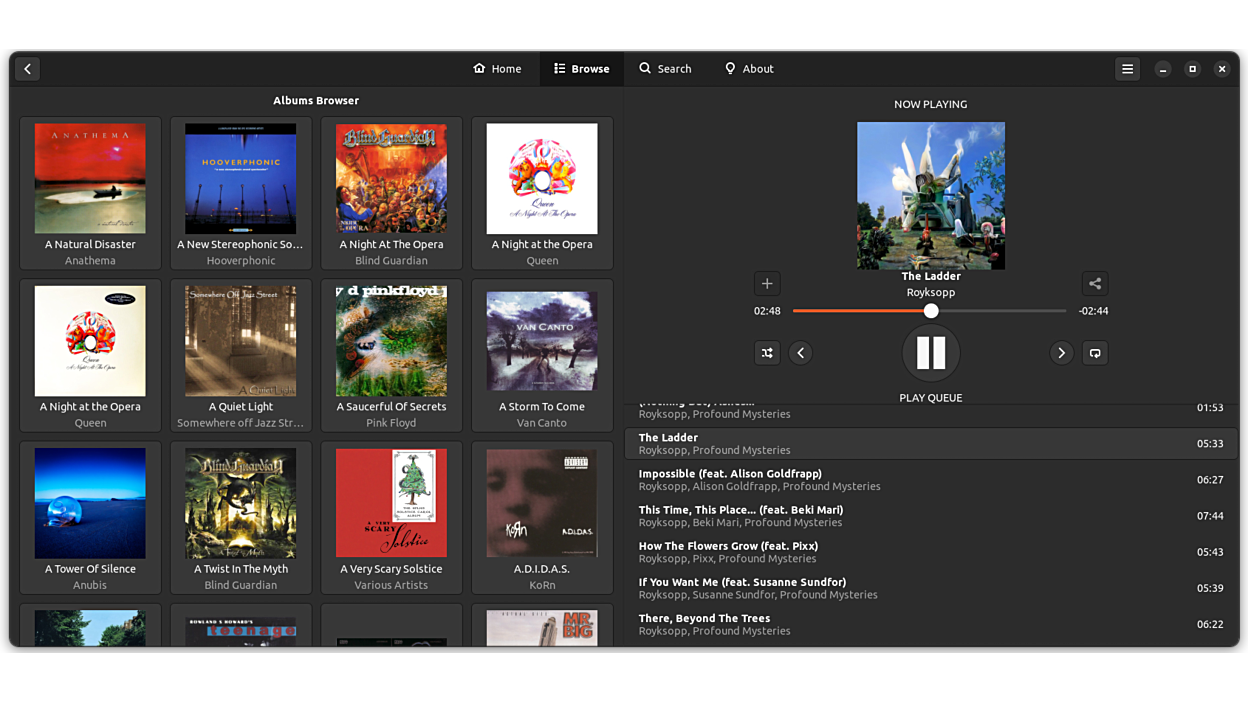This screenshot has width=1248, height=702.
Task: Open Blind Guardian's A Night At The Opera
Action: pos(391,193)
